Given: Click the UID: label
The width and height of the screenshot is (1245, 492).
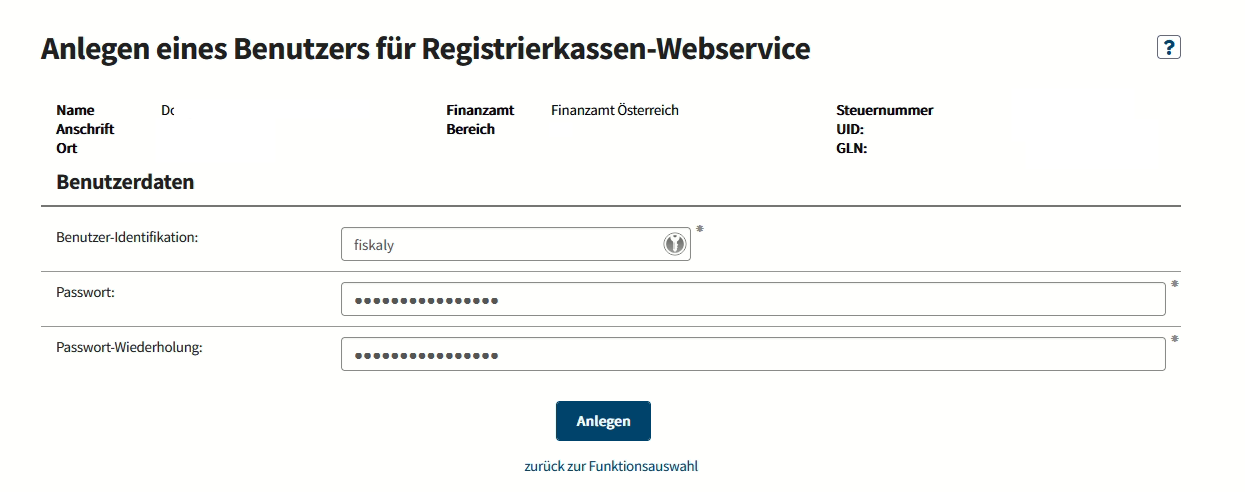Looking at the screenshot, I should (x=850, y=129).
